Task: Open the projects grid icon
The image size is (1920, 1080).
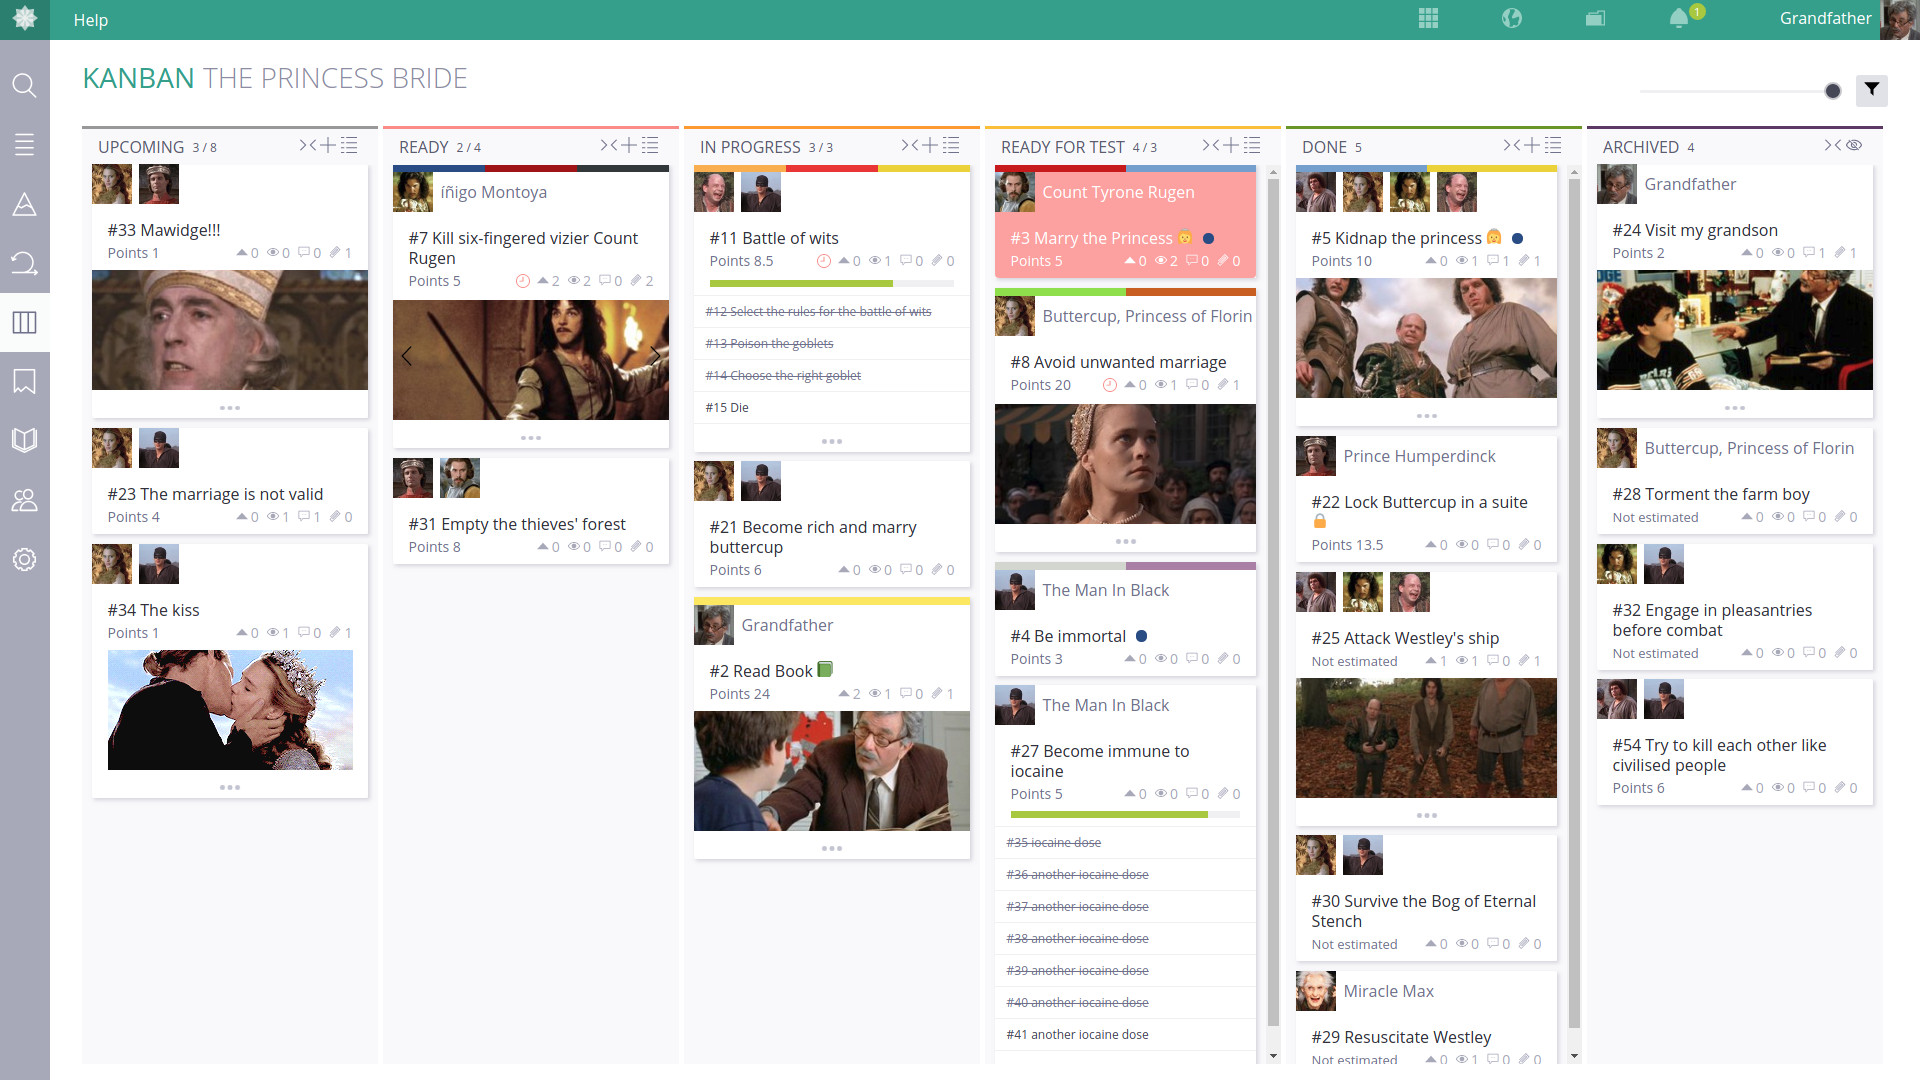Action: pyautogui.click(x=1428, y=19)
